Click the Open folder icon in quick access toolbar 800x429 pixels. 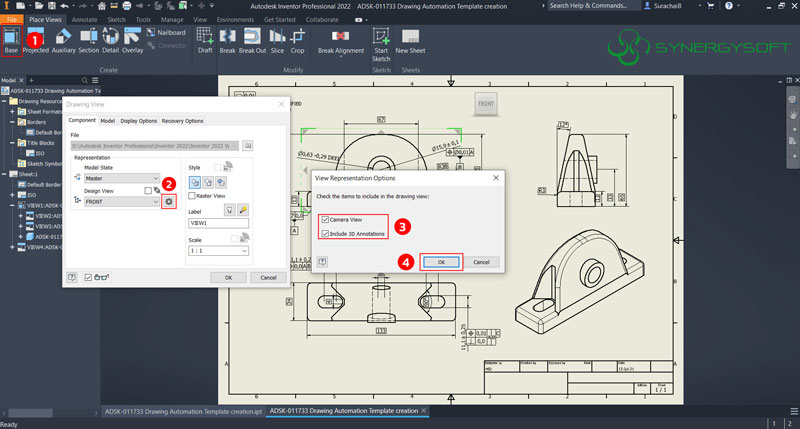39,6
